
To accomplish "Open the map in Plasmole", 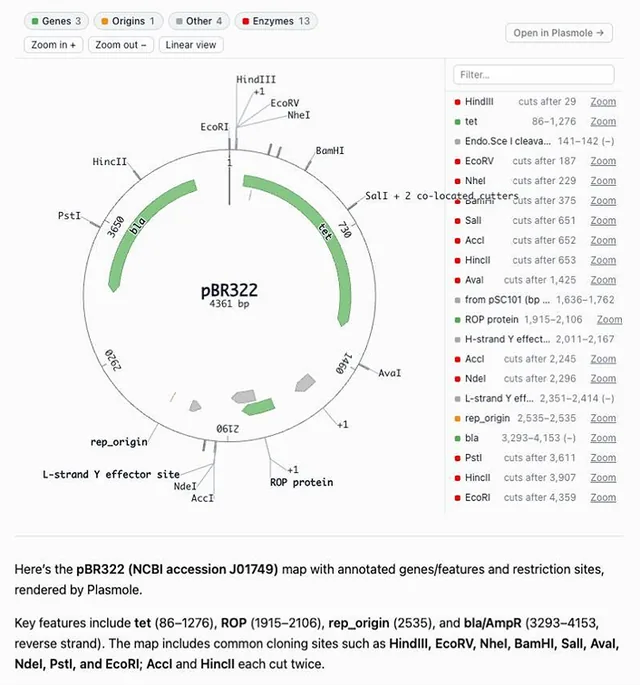I will (559, 33).
